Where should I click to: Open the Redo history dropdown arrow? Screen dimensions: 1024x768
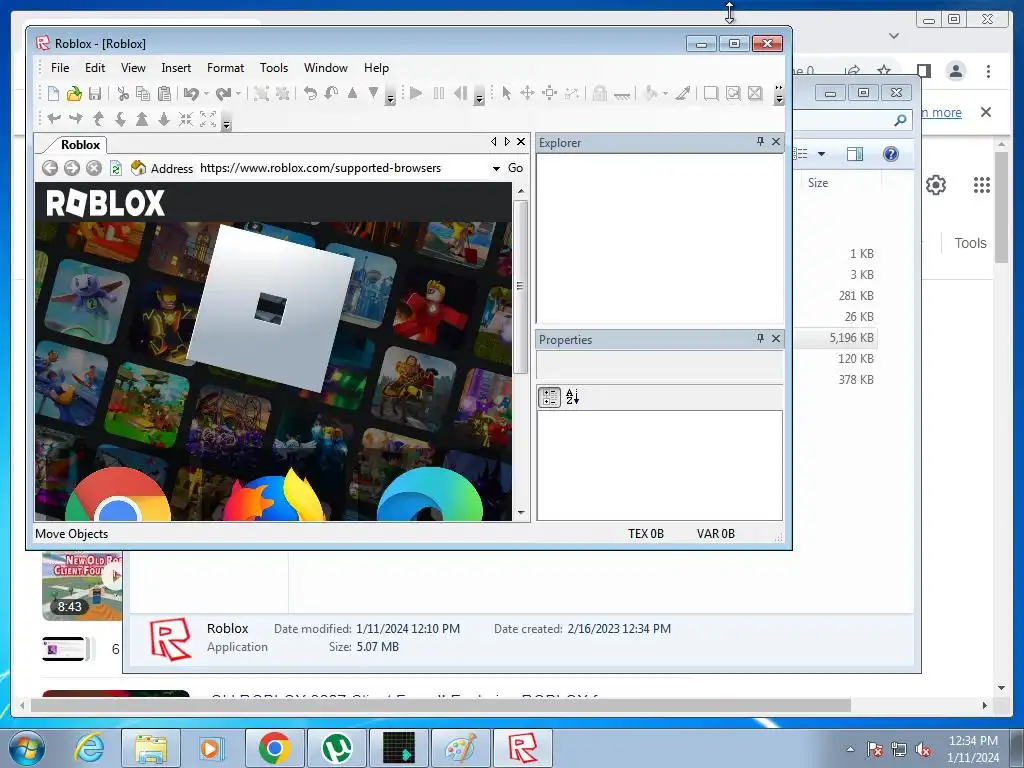tap(238, 93)
